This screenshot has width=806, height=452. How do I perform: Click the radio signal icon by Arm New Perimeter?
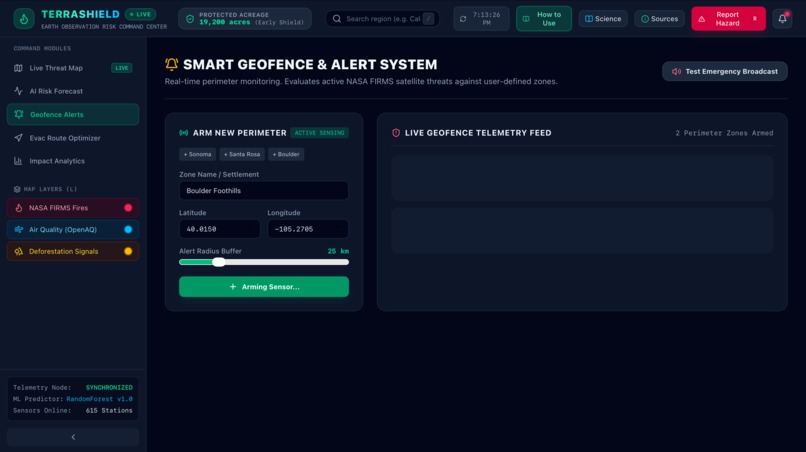pyautogui.click(x=184, y=133)
